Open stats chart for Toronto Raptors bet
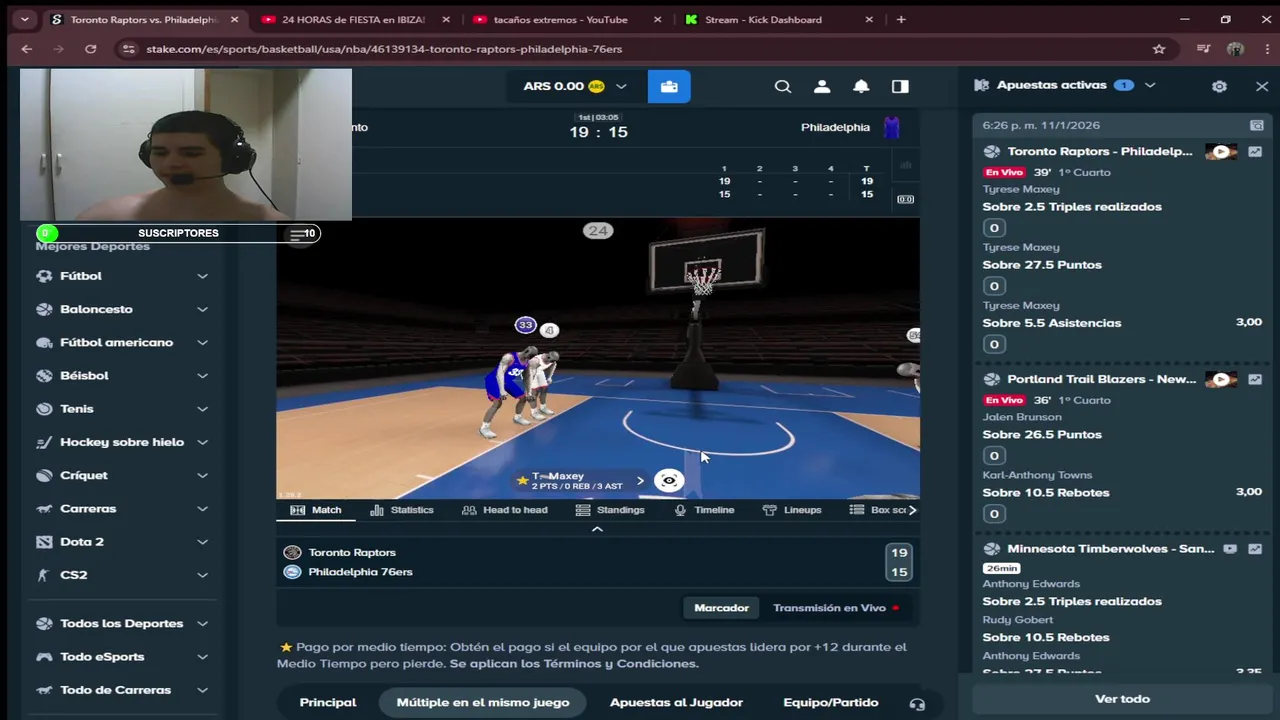The image size is (1280, 720). (x=1255, y=152)
